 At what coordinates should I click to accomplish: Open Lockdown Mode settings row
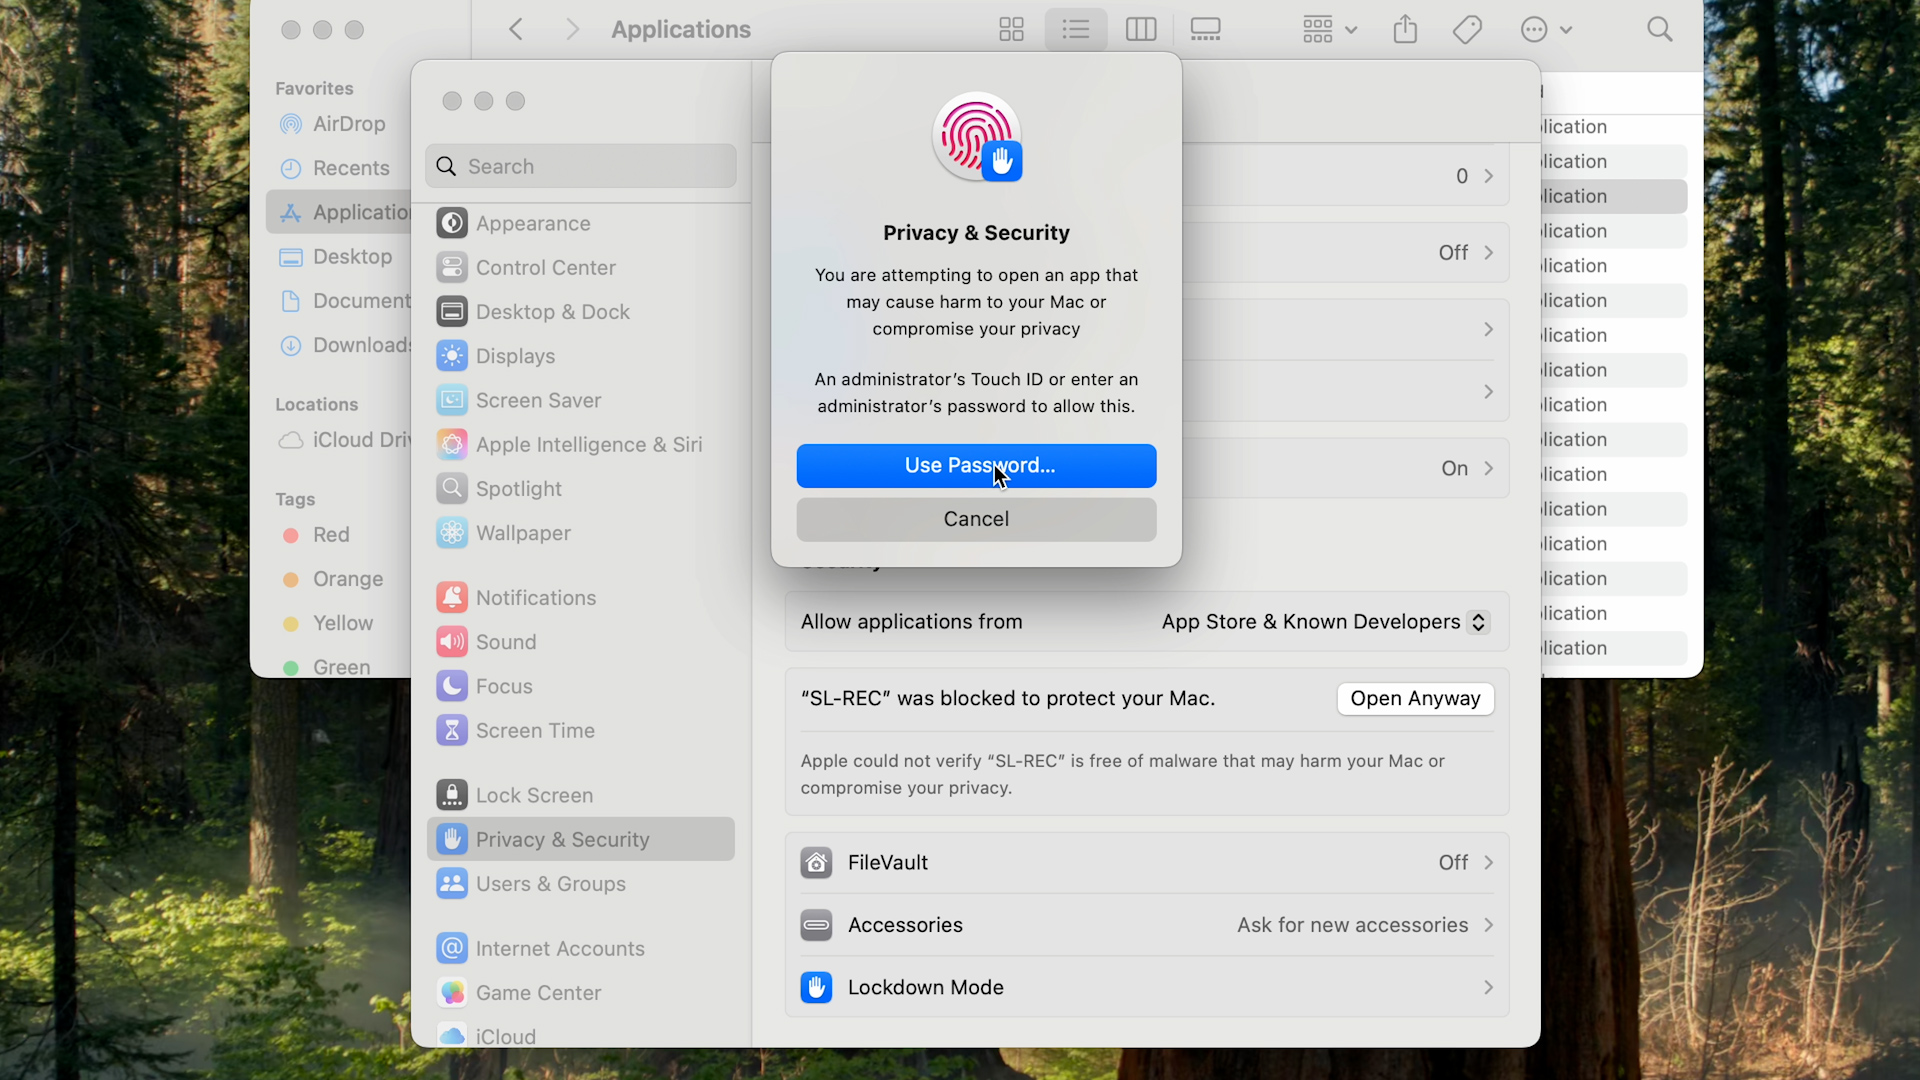(1147, 988)
